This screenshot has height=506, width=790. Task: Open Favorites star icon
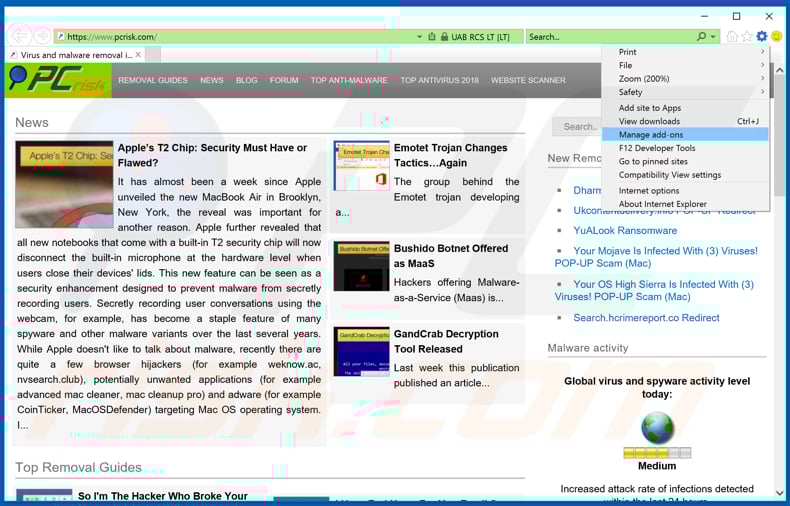747,36
